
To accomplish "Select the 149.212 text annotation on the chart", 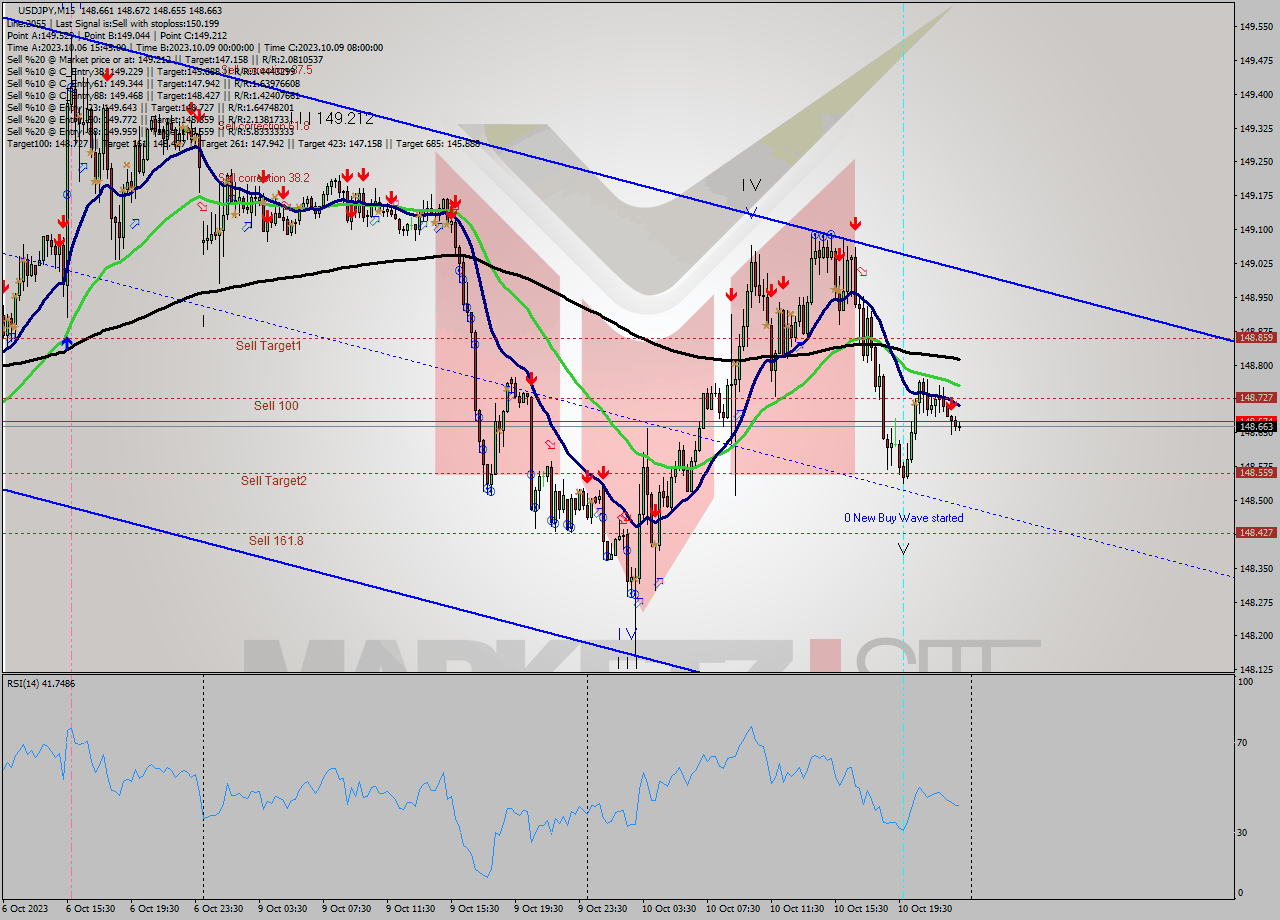I will tap(349, 120).
